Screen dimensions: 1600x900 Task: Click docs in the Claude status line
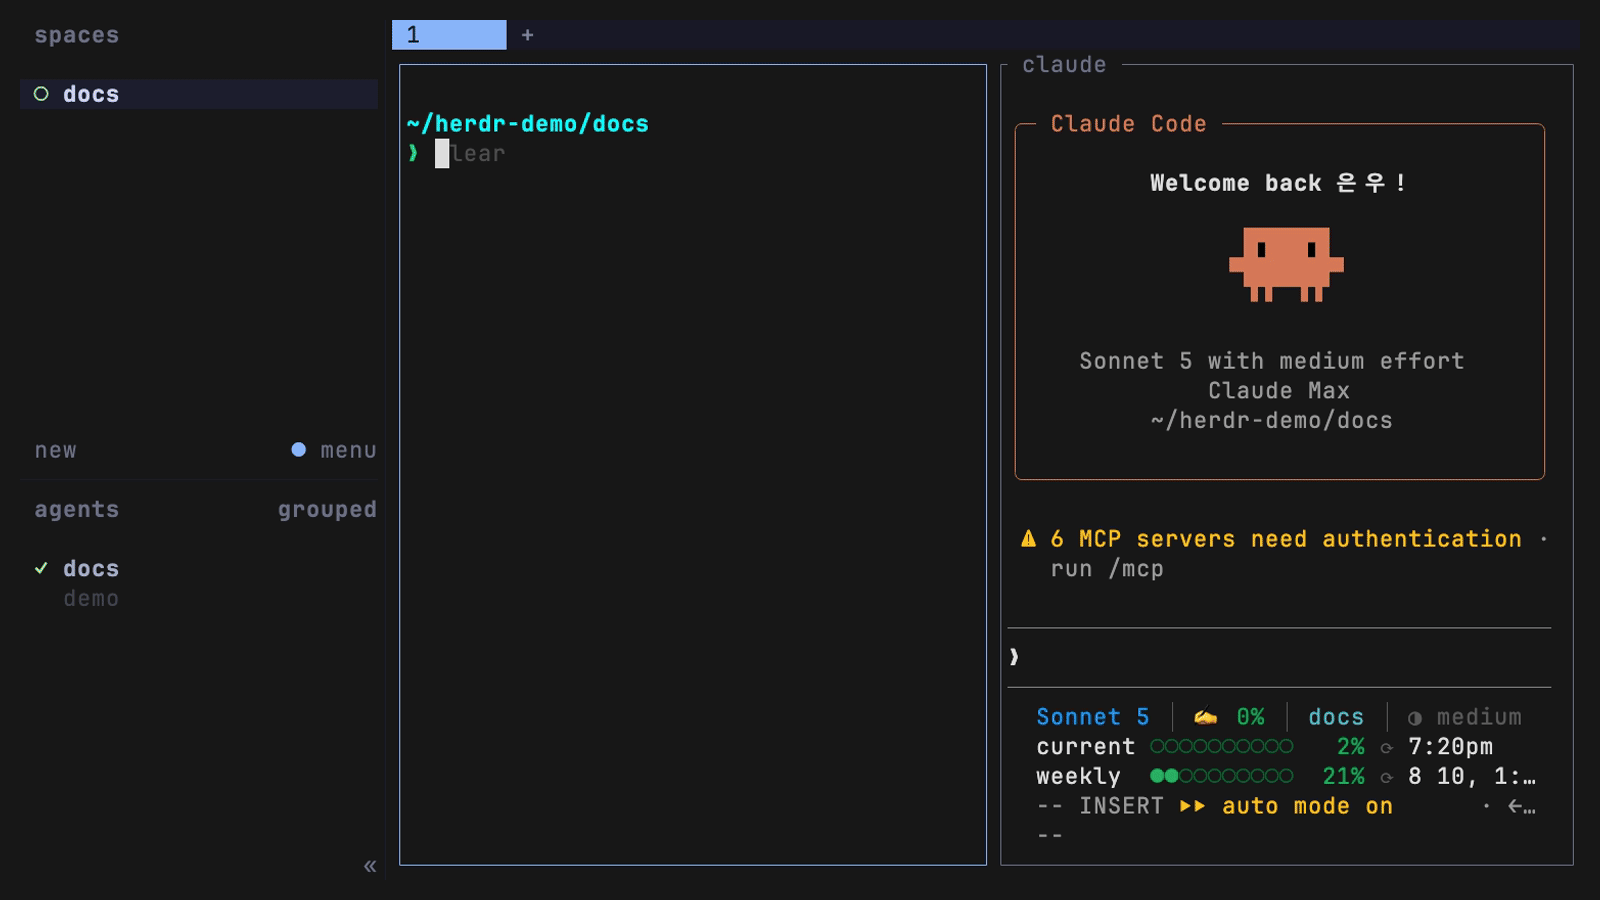(x=1336, y=717)
